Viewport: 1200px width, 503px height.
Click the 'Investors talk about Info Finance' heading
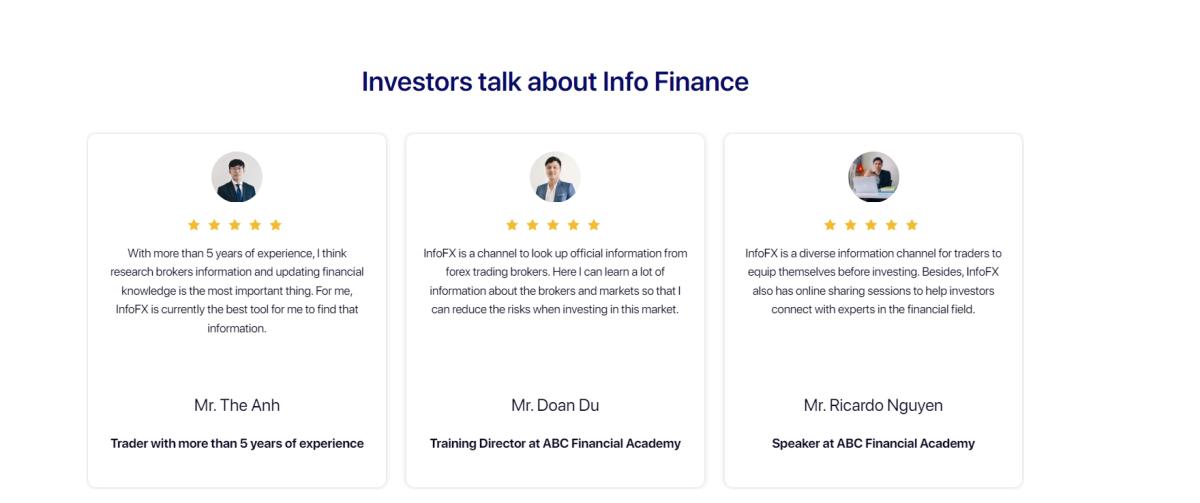pyautogui.click(x=555, y=81)
